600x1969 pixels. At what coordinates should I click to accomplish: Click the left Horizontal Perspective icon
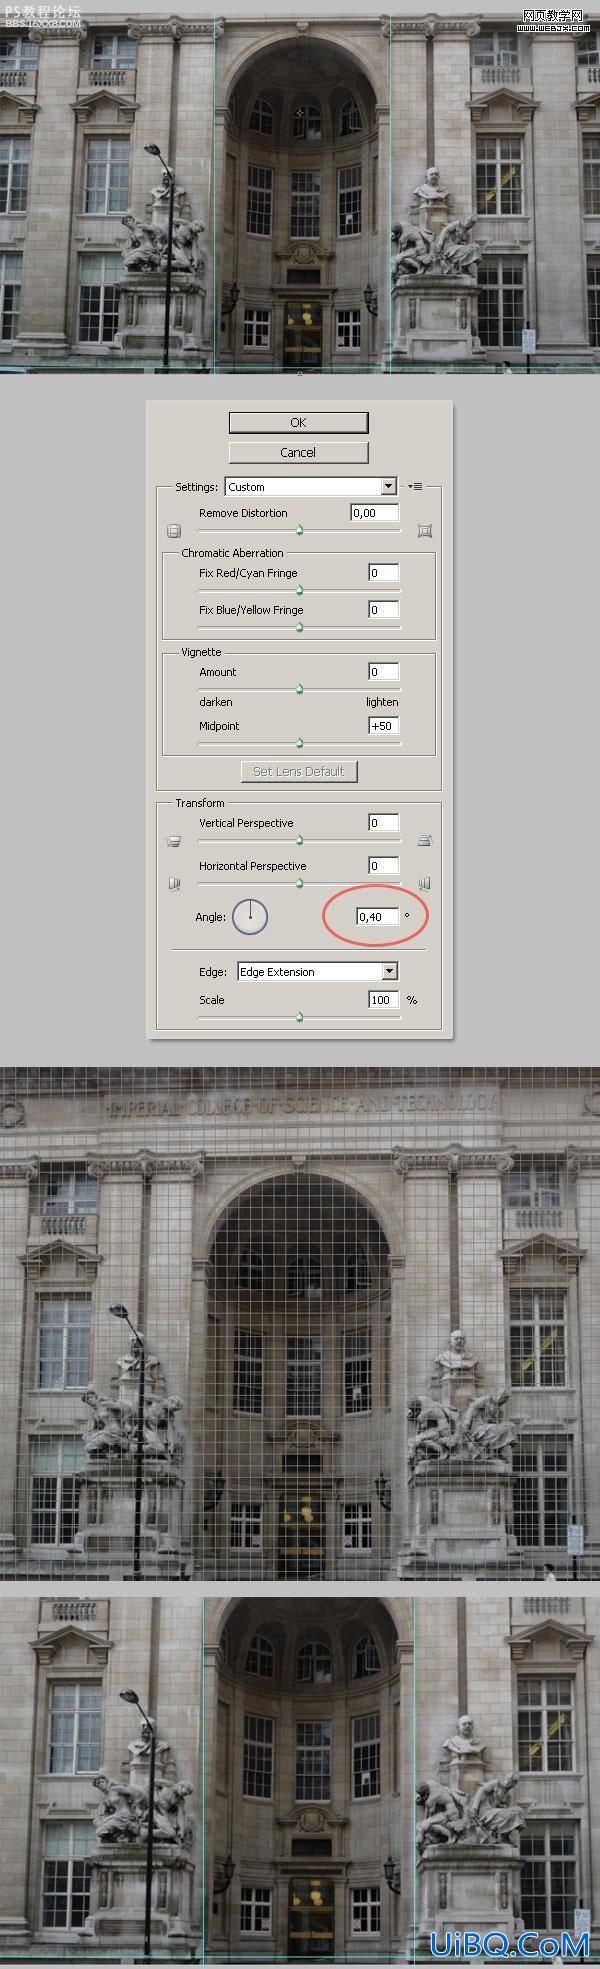(174, 884)
